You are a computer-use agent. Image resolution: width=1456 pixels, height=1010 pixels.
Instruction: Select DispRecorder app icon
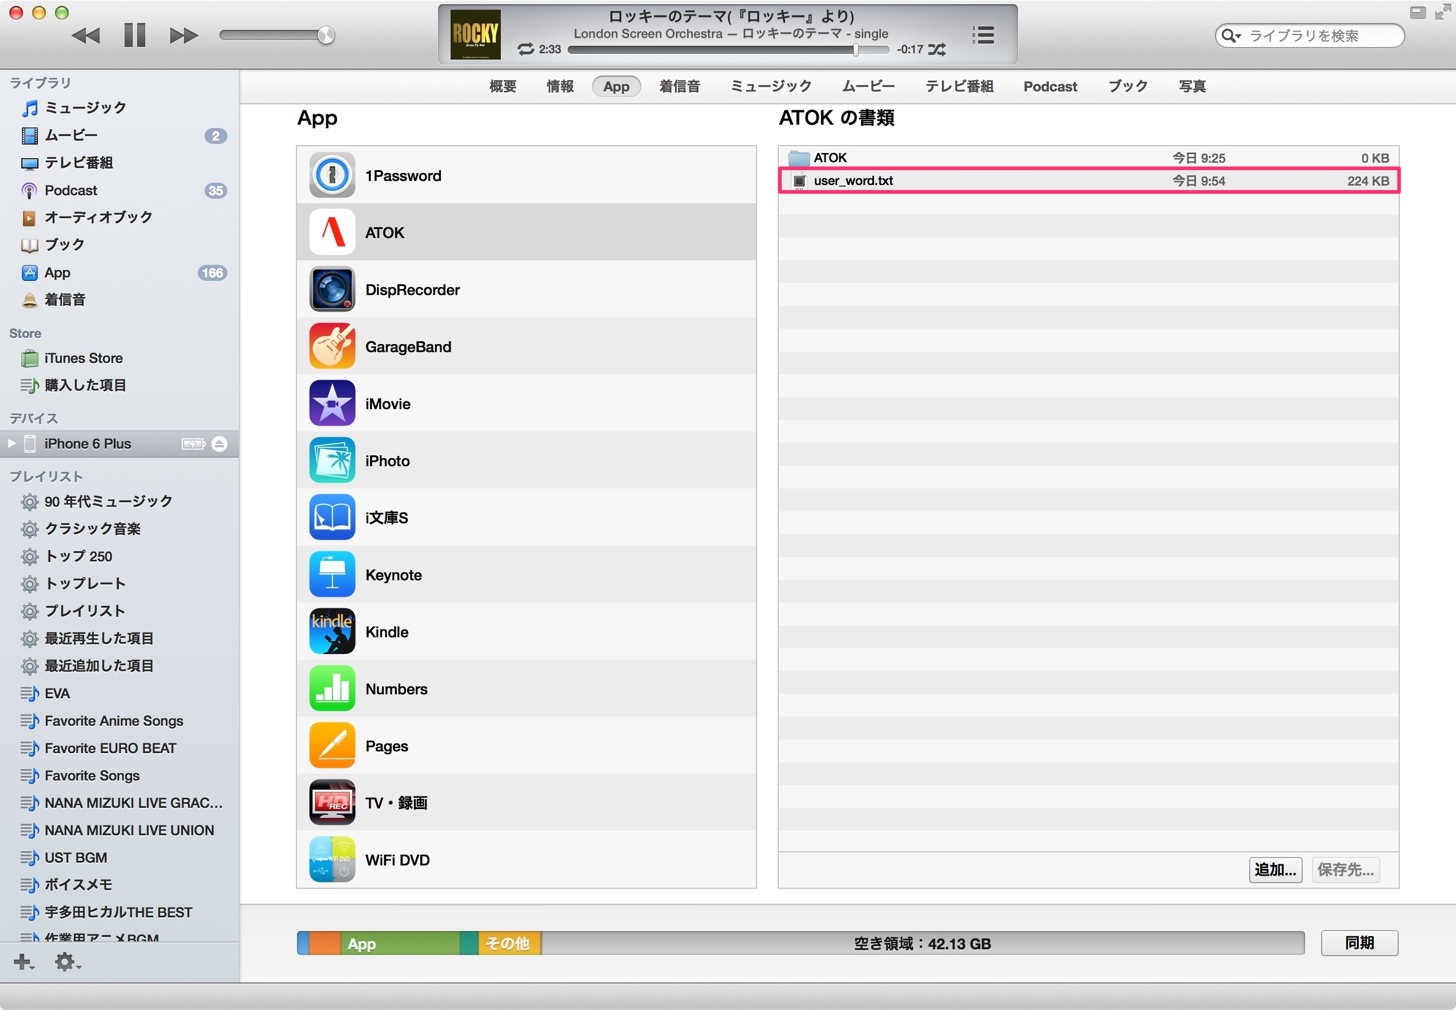coord(332,289)
